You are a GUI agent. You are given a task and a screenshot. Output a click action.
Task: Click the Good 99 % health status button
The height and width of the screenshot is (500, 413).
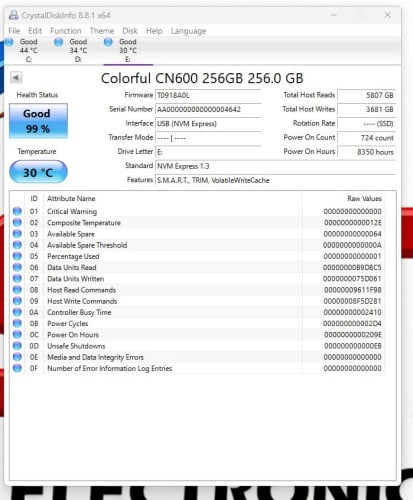(38, 121)
